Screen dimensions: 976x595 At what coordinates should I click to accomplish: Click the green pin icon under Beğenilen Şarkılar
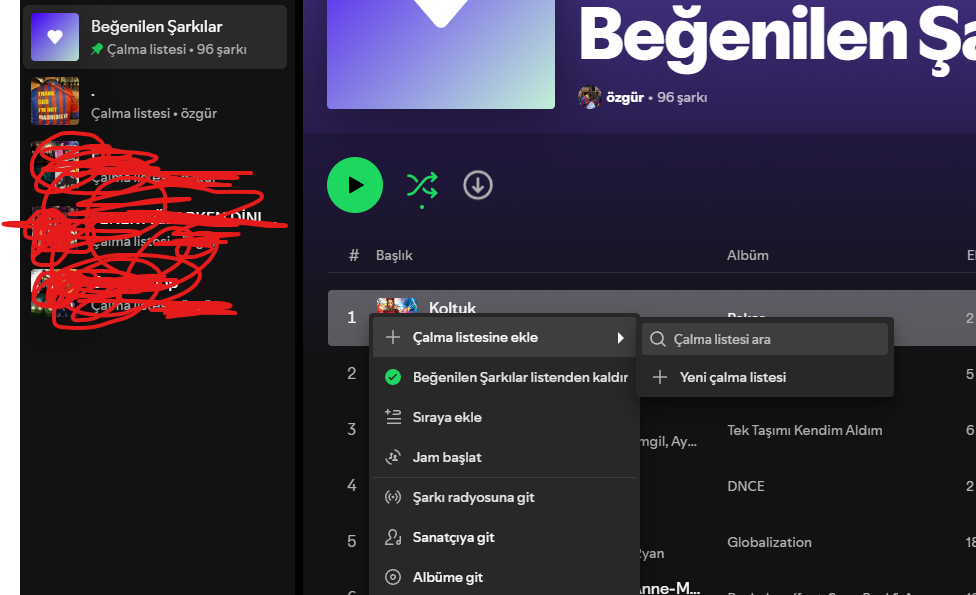pos(96,49)
